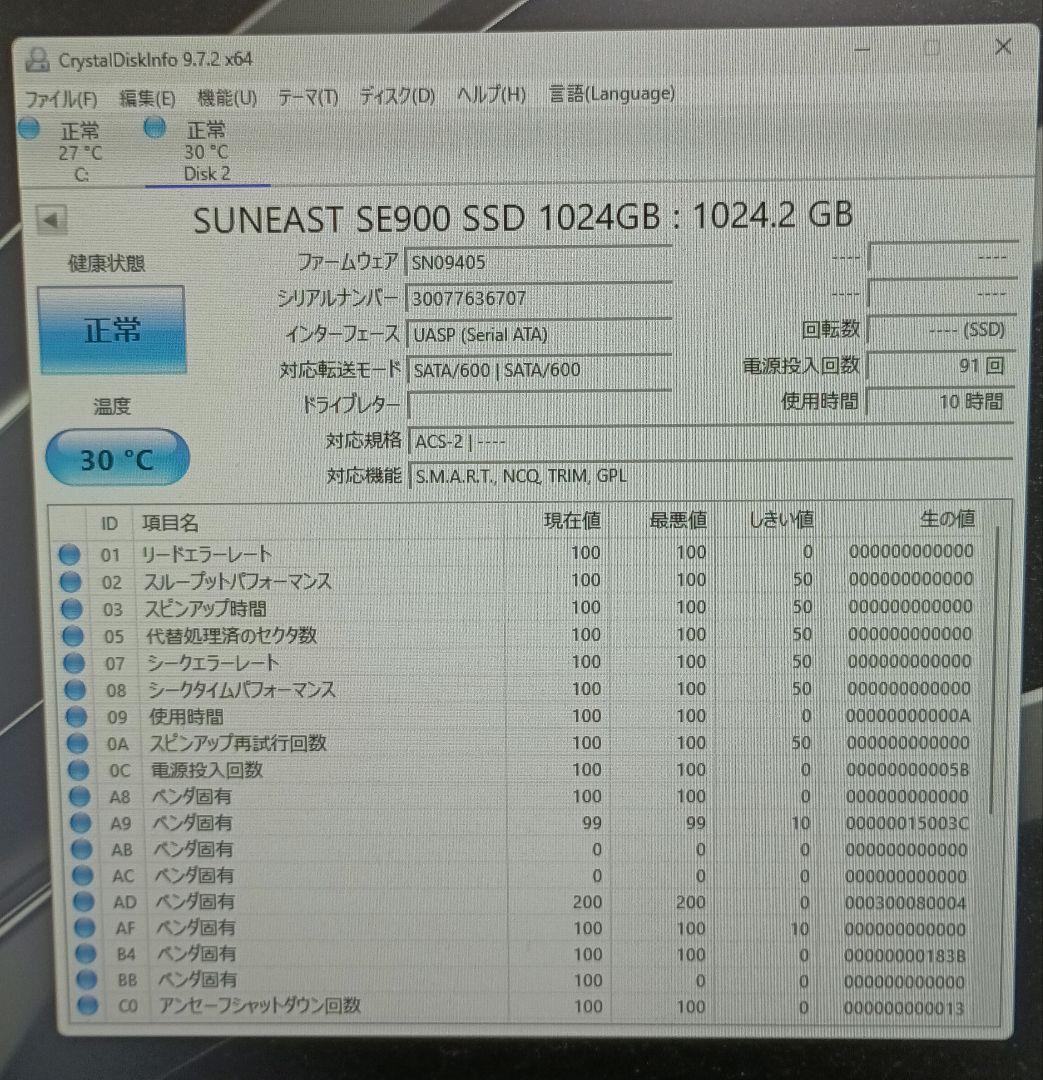Click the usage hours field 10 時間
The image size is (1043, 1080).
pos(940,401)
